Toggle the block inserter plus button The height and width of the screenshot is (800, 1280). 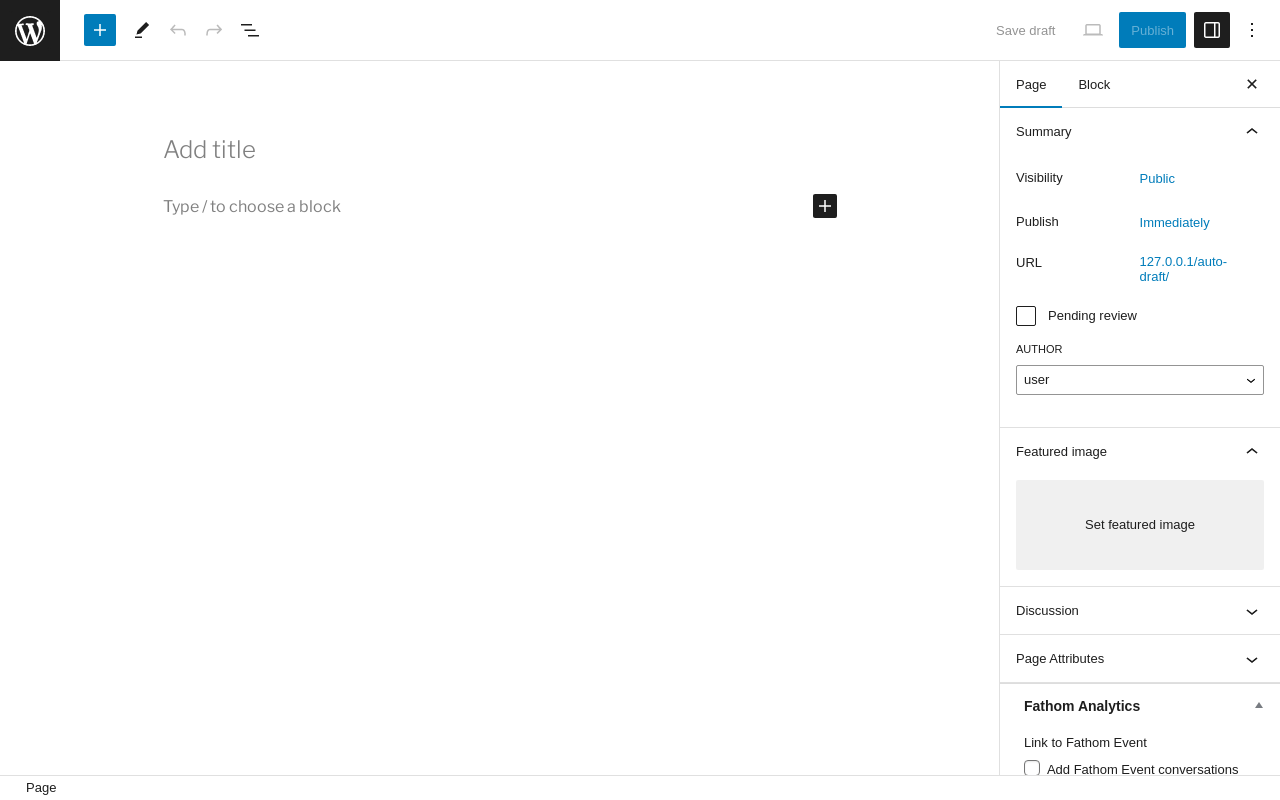point(100,30)
